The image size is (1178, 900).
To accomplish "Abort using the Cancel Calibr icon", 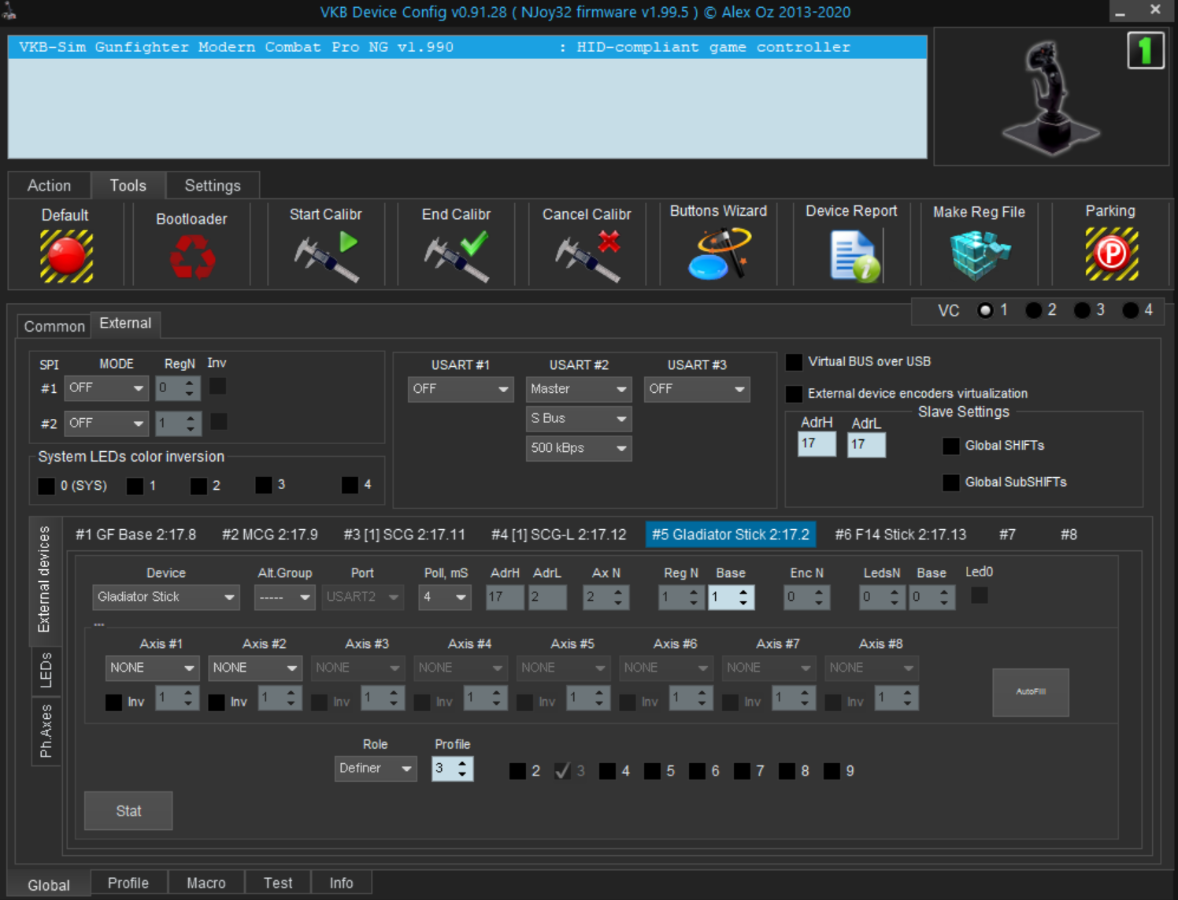I will (x=587, y=256).
